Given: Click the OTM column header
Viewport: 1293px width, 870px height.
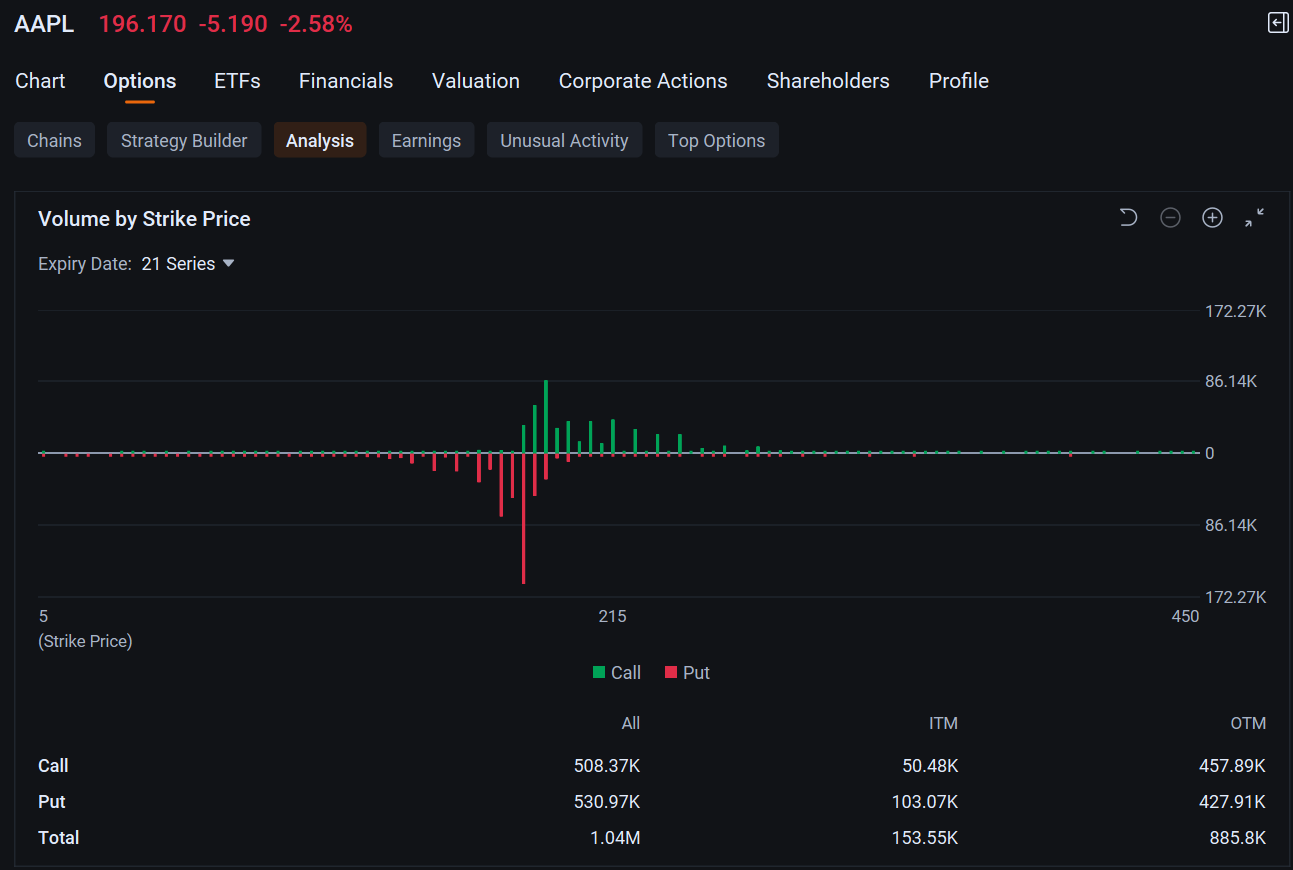Looking at the screenshot, I should 1249,723.
